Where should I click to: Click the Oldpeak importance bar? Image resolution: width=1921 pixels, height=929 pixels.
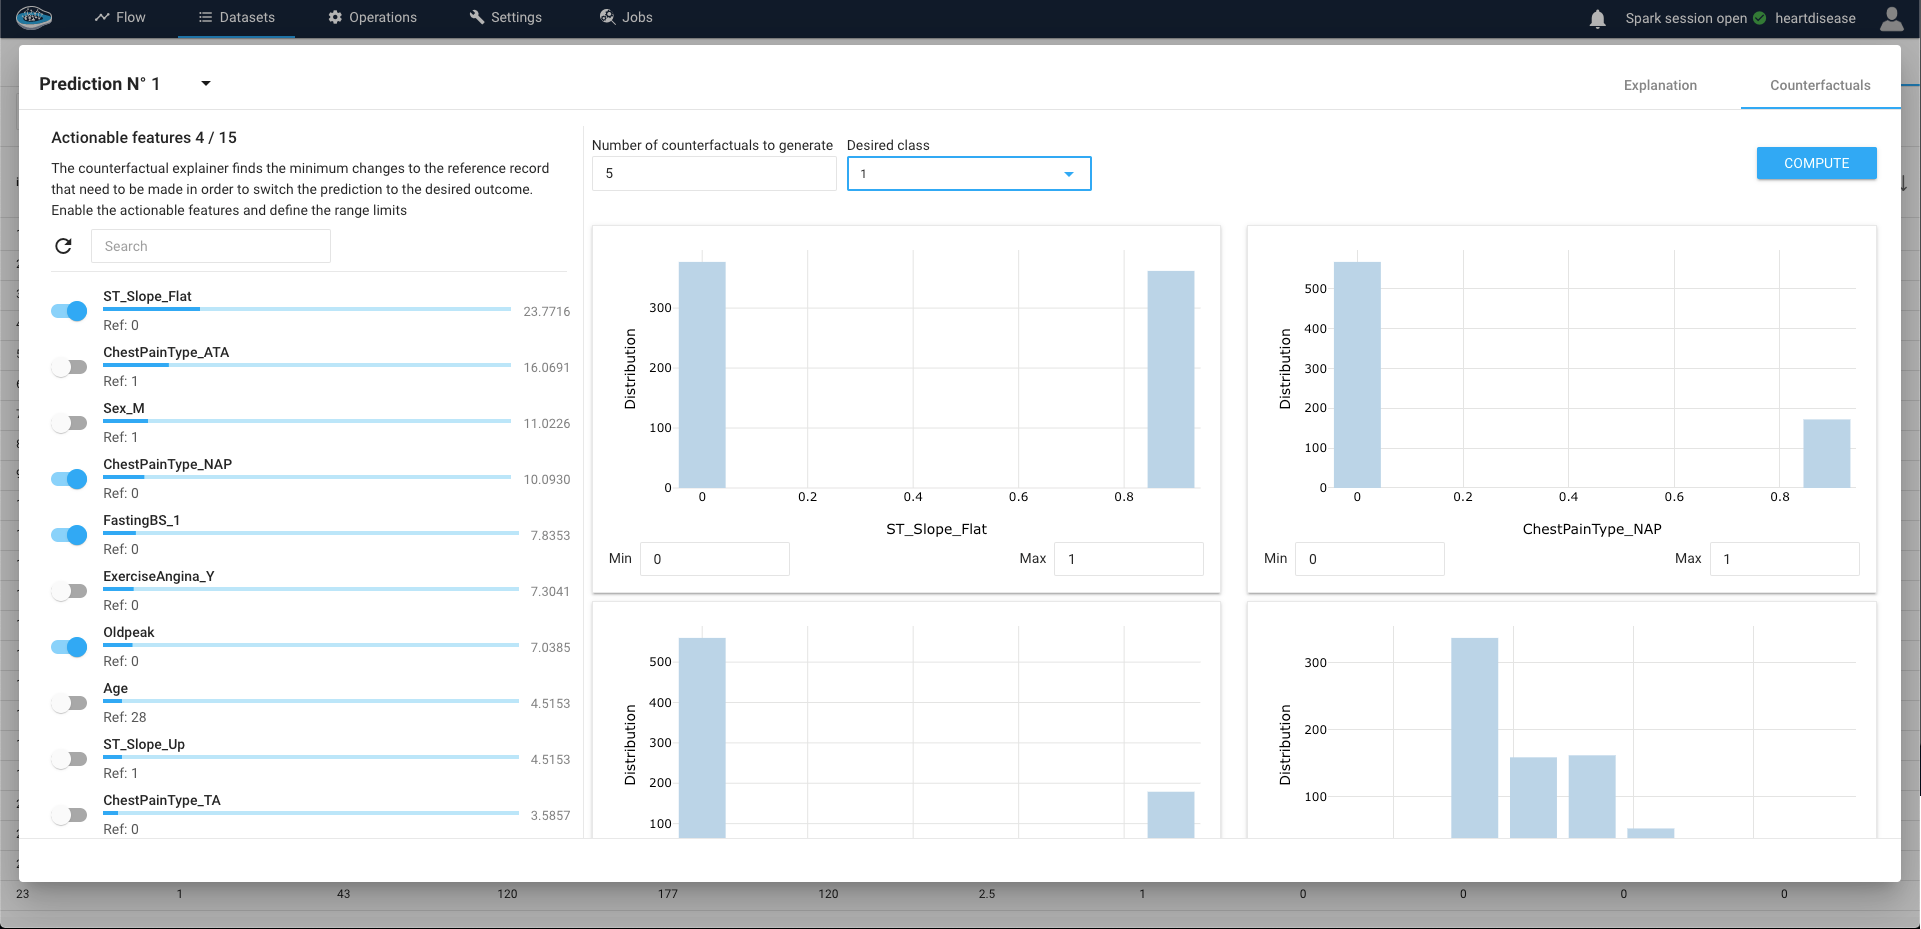click(310, 646)
